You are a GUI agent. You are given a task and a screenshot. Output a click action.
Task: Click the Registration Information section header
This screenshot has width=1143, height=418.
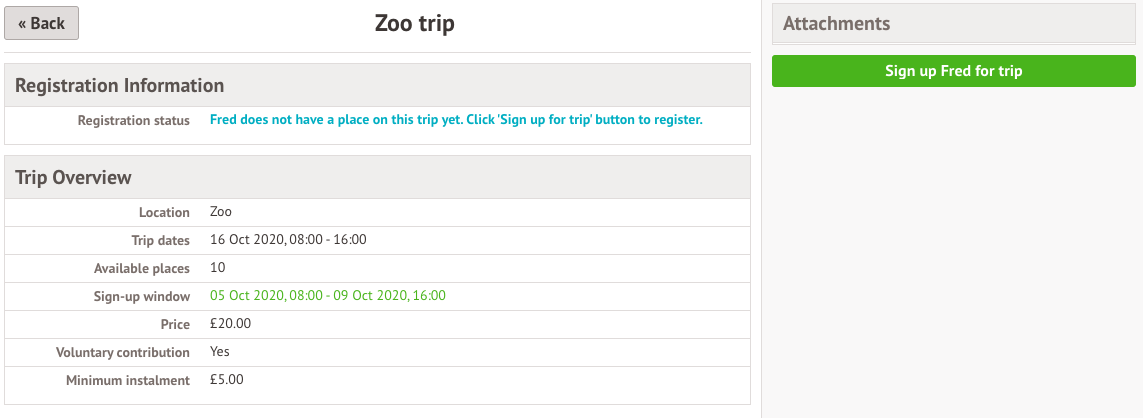coord(119,86)
